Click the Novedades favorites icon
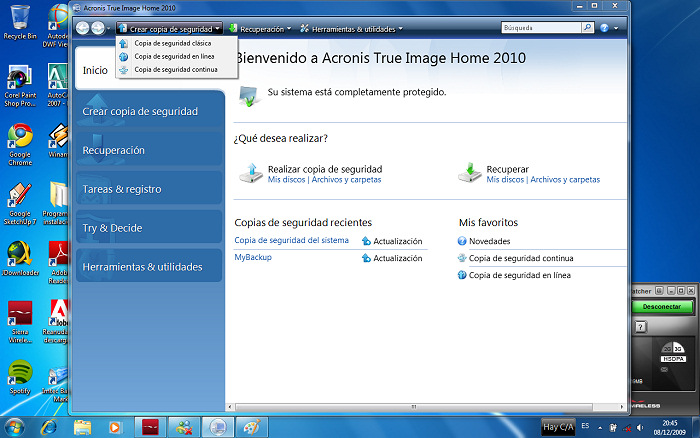 coord(462,241)
